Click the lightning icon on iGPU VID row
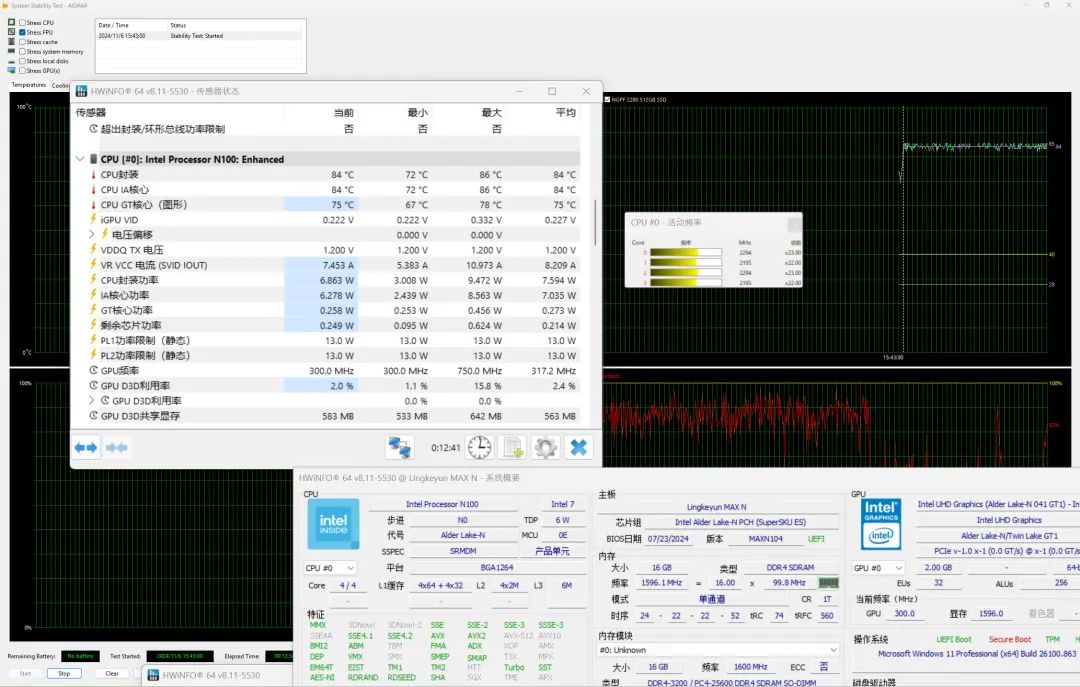The height and width of the screenshot is (687, 1080). (94, 220)
